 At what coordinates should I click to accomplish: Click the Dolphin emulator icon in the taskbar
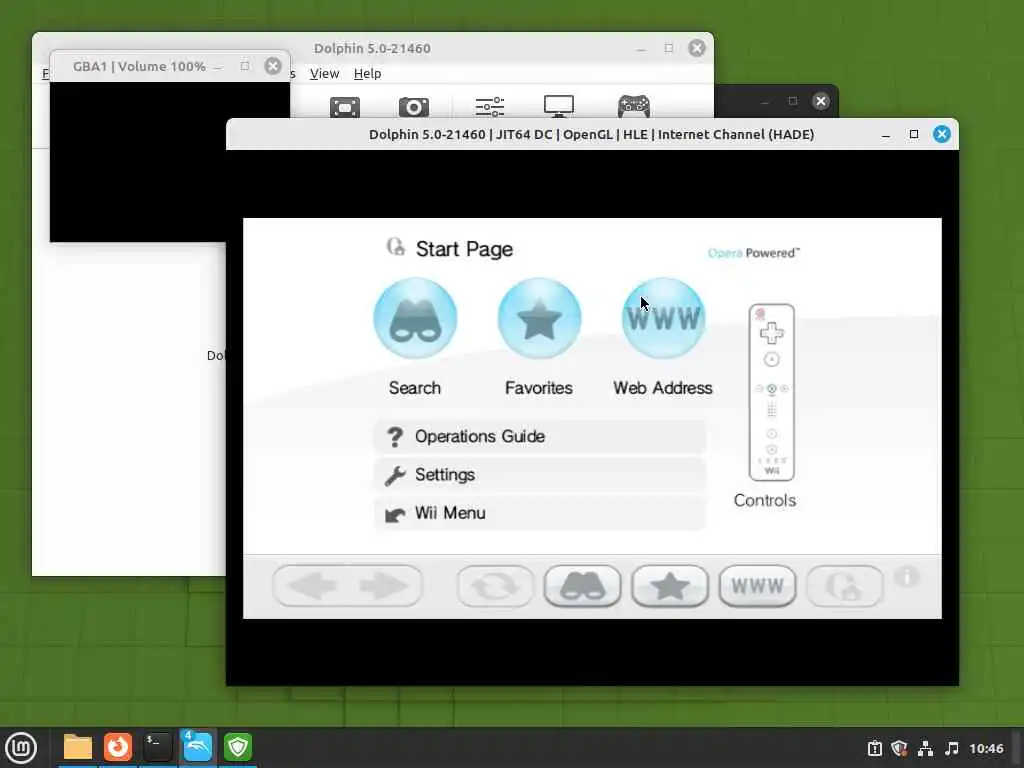click(x=197, y=747)
